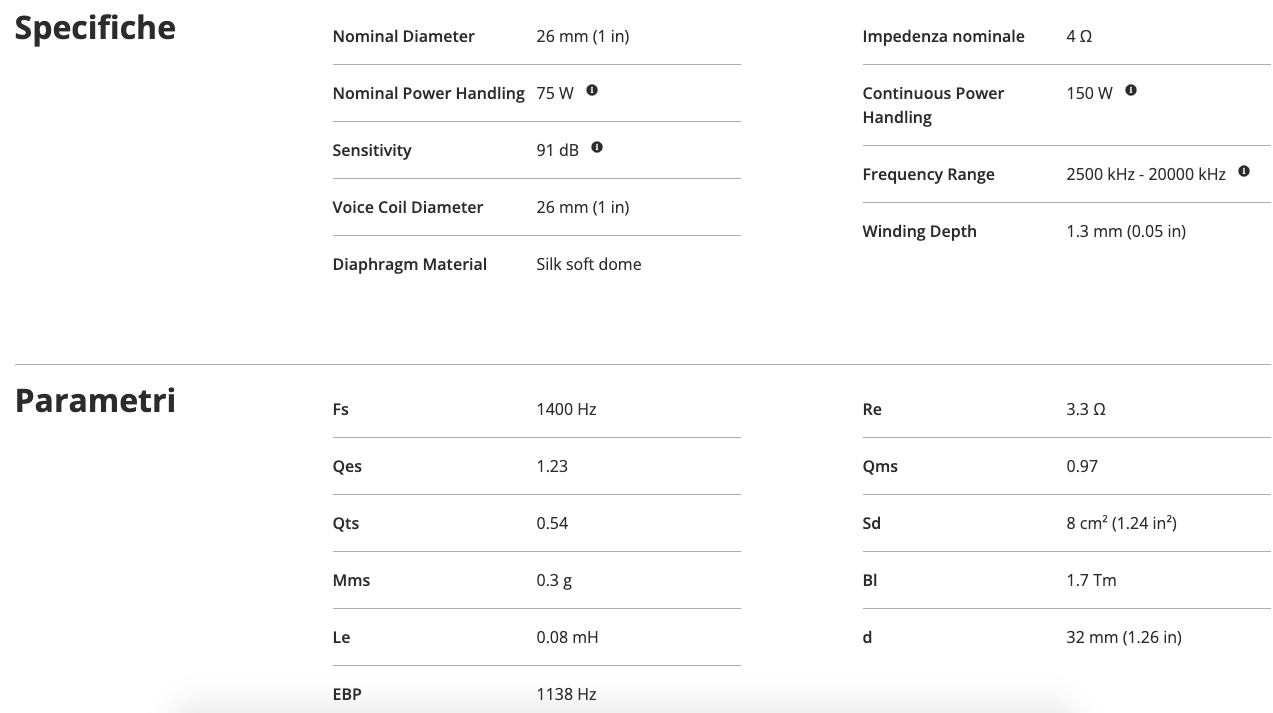The width and height of the screenshot is (1273, 713).
Task: Click the Specifiche section heading
Action: pyautogui.click(x=95, y=28)
